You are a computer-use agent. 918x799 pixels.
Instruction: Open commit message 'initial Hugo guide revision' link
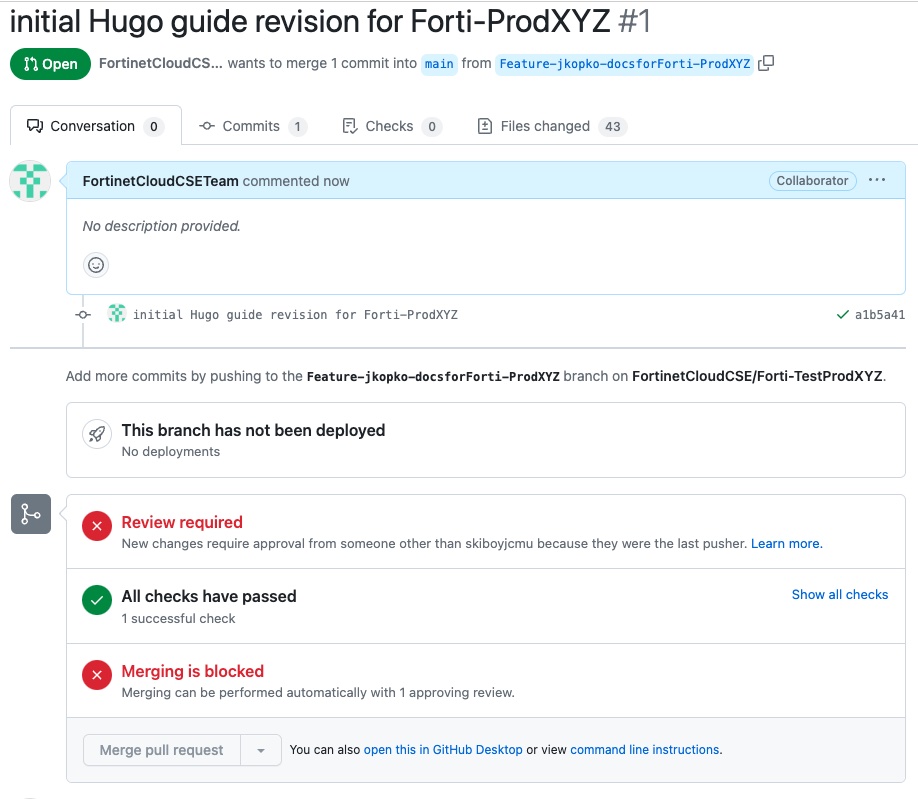[295, 315]
